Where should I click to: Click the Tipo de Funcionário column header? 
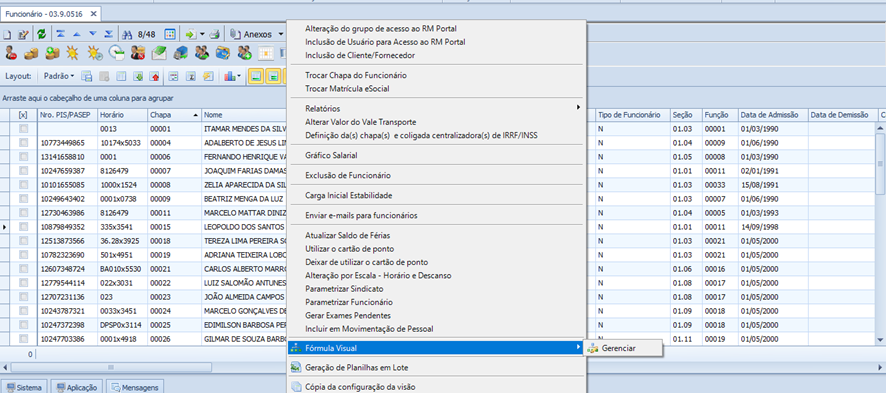pyautogui.click(x=633, y=115)
